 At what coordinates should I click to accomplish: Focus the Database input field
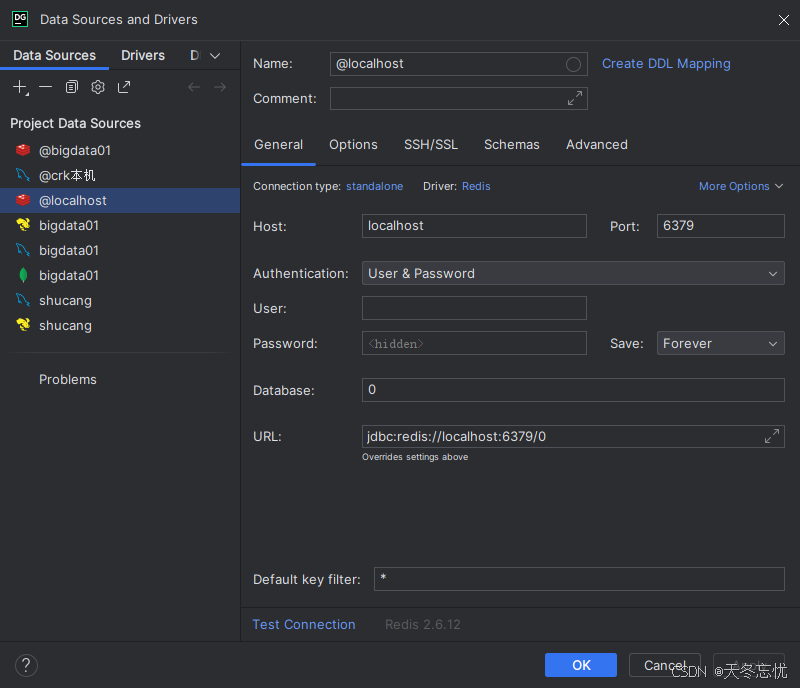tap(573, 390)
